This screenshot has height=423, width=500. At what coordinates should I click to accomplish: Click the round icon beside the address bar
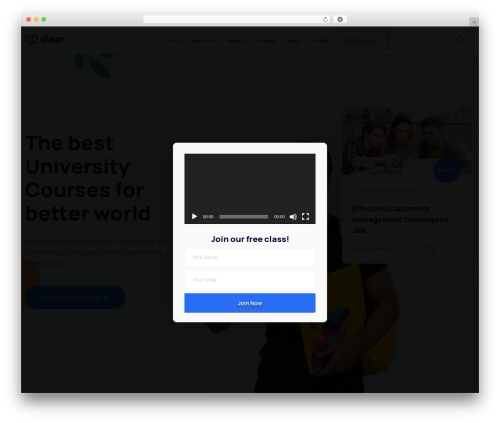pyautogui.click(x=340, y=19)
